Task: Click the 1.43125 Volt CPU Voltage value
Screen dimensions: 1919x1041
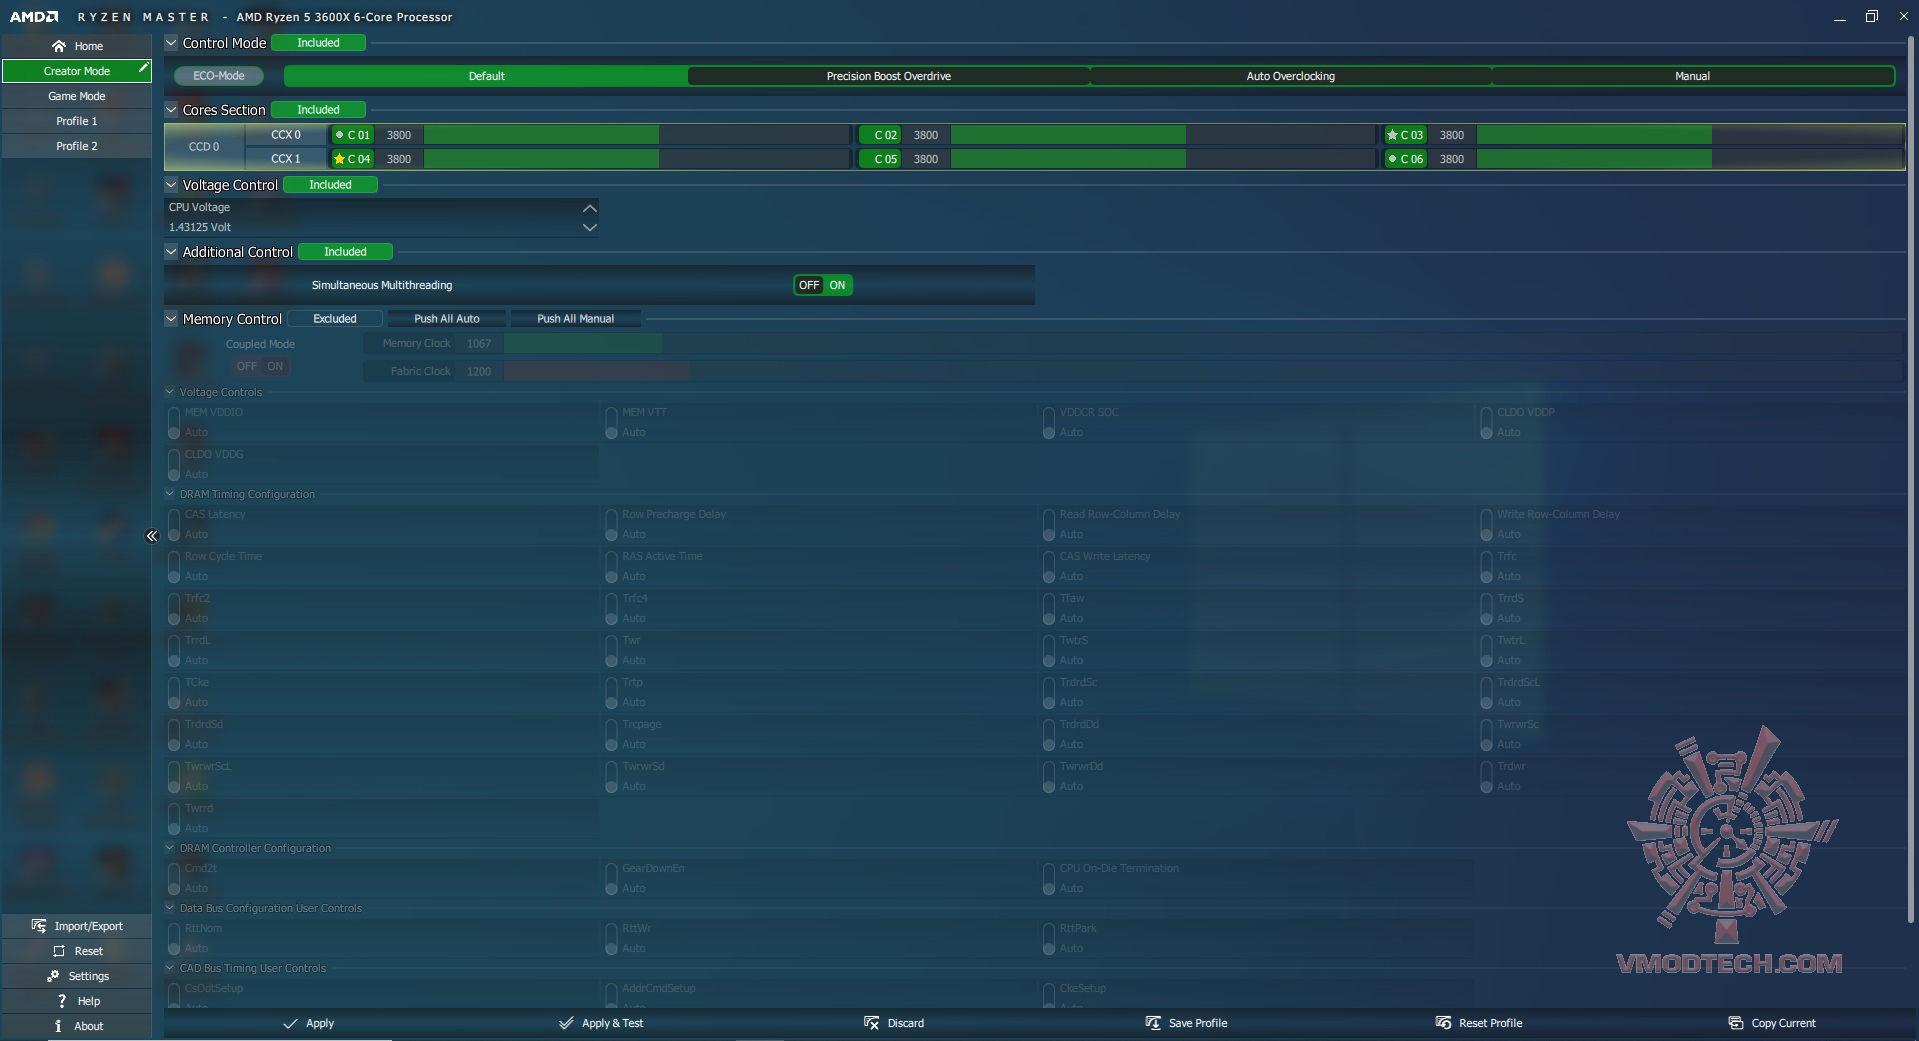Action: pyautogui.click(x=200, y=227)
